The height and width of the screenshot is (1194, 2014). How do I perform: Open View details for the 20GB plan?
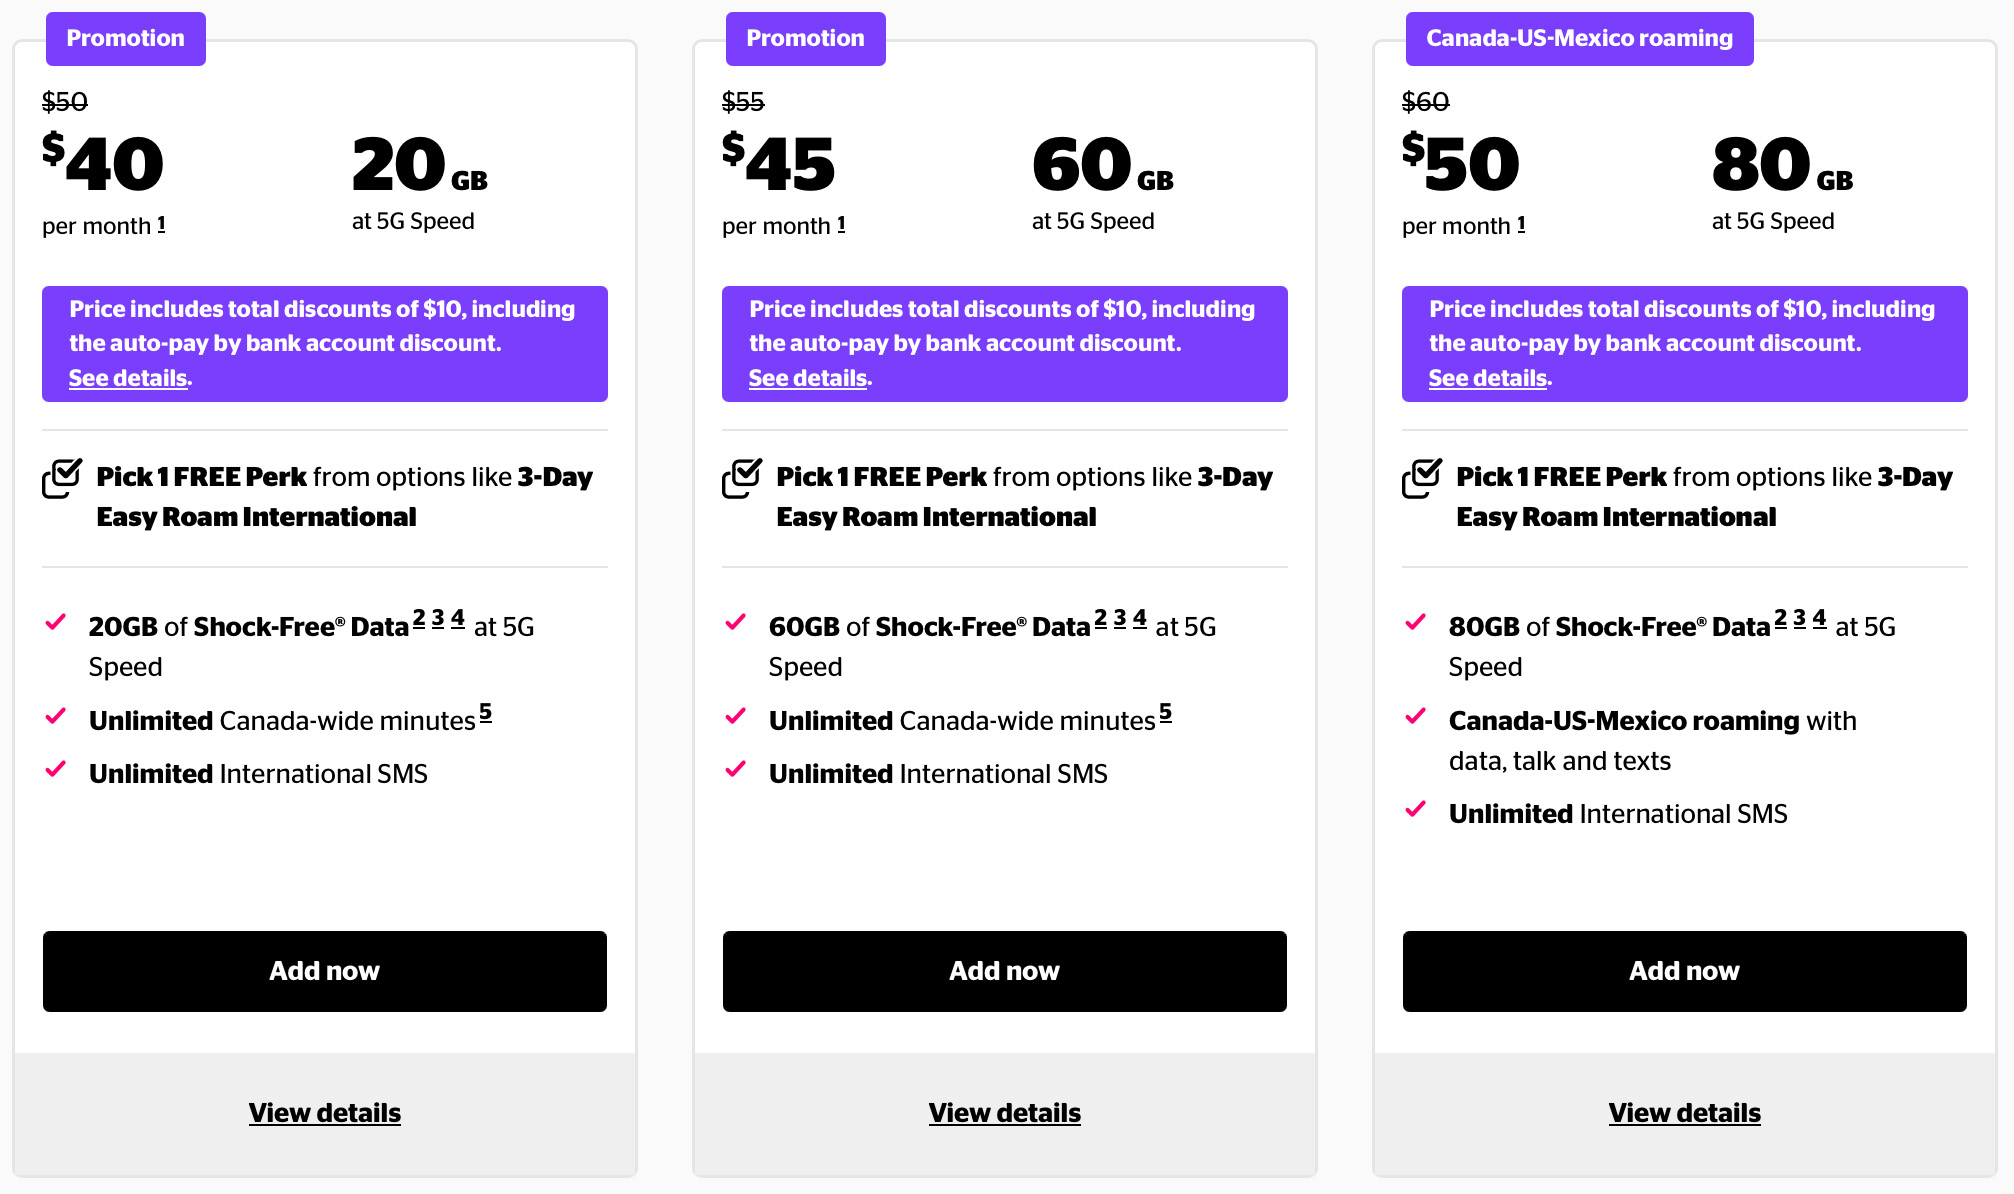pos(325,1113)
